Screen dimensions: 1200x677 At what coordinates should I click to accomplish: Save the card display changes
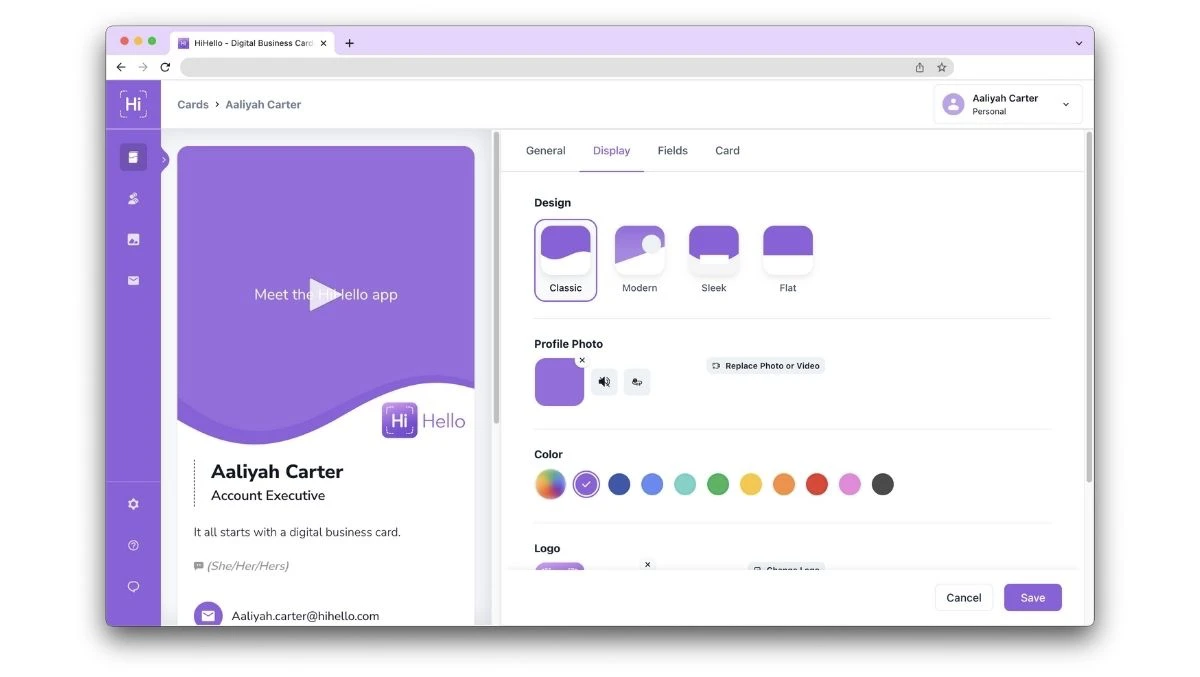click(1032, 597)
